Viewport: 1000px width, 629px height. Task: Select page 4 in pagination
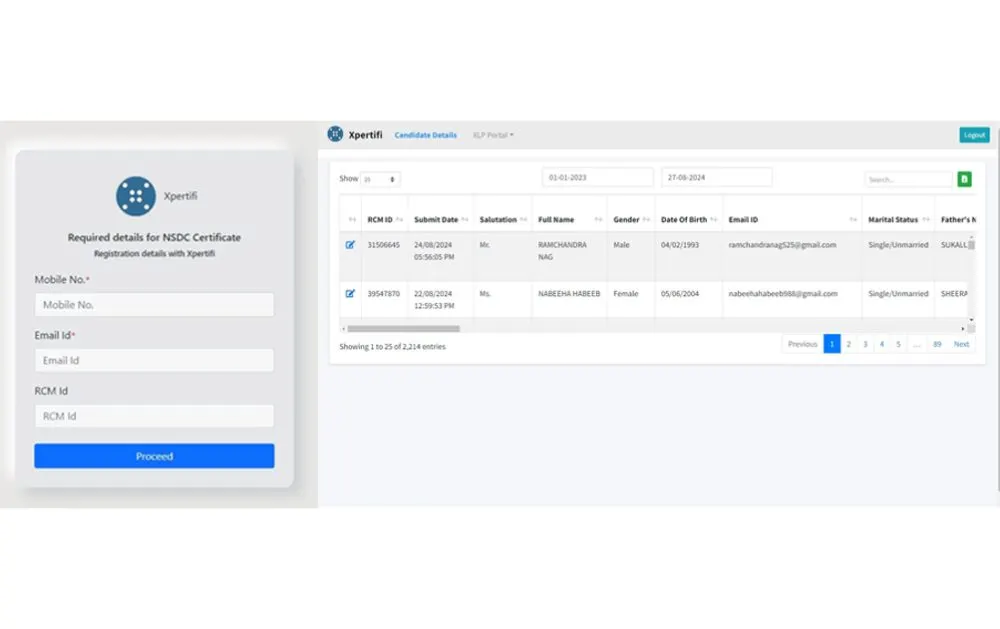[882, 344]
